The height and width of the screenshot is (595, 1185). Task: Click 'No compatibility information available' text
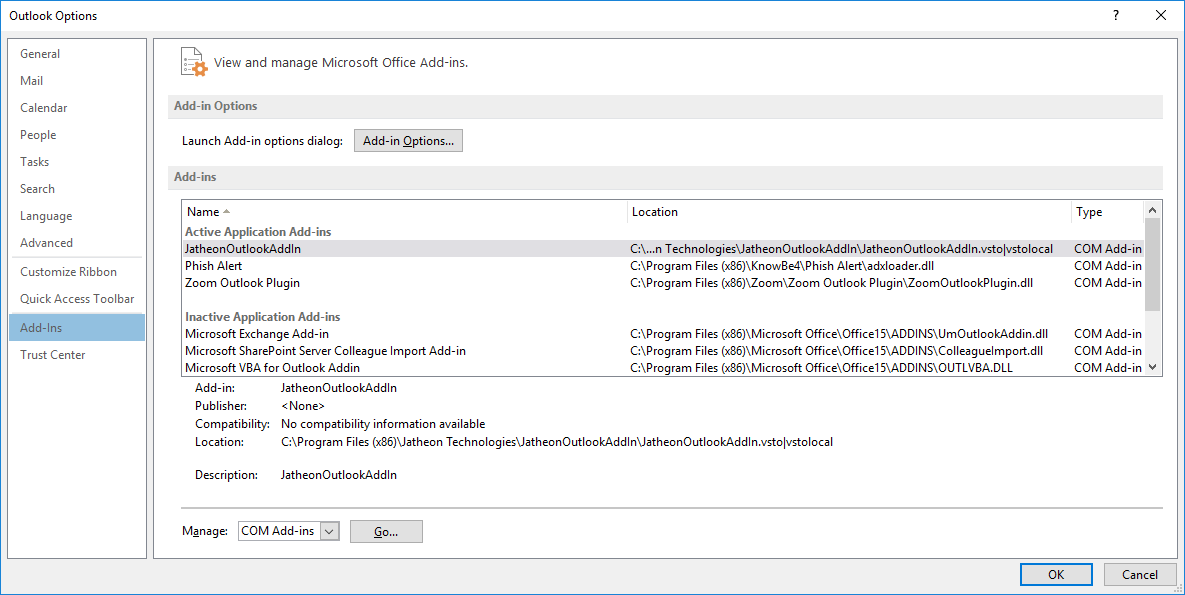(x=383, y=424)
